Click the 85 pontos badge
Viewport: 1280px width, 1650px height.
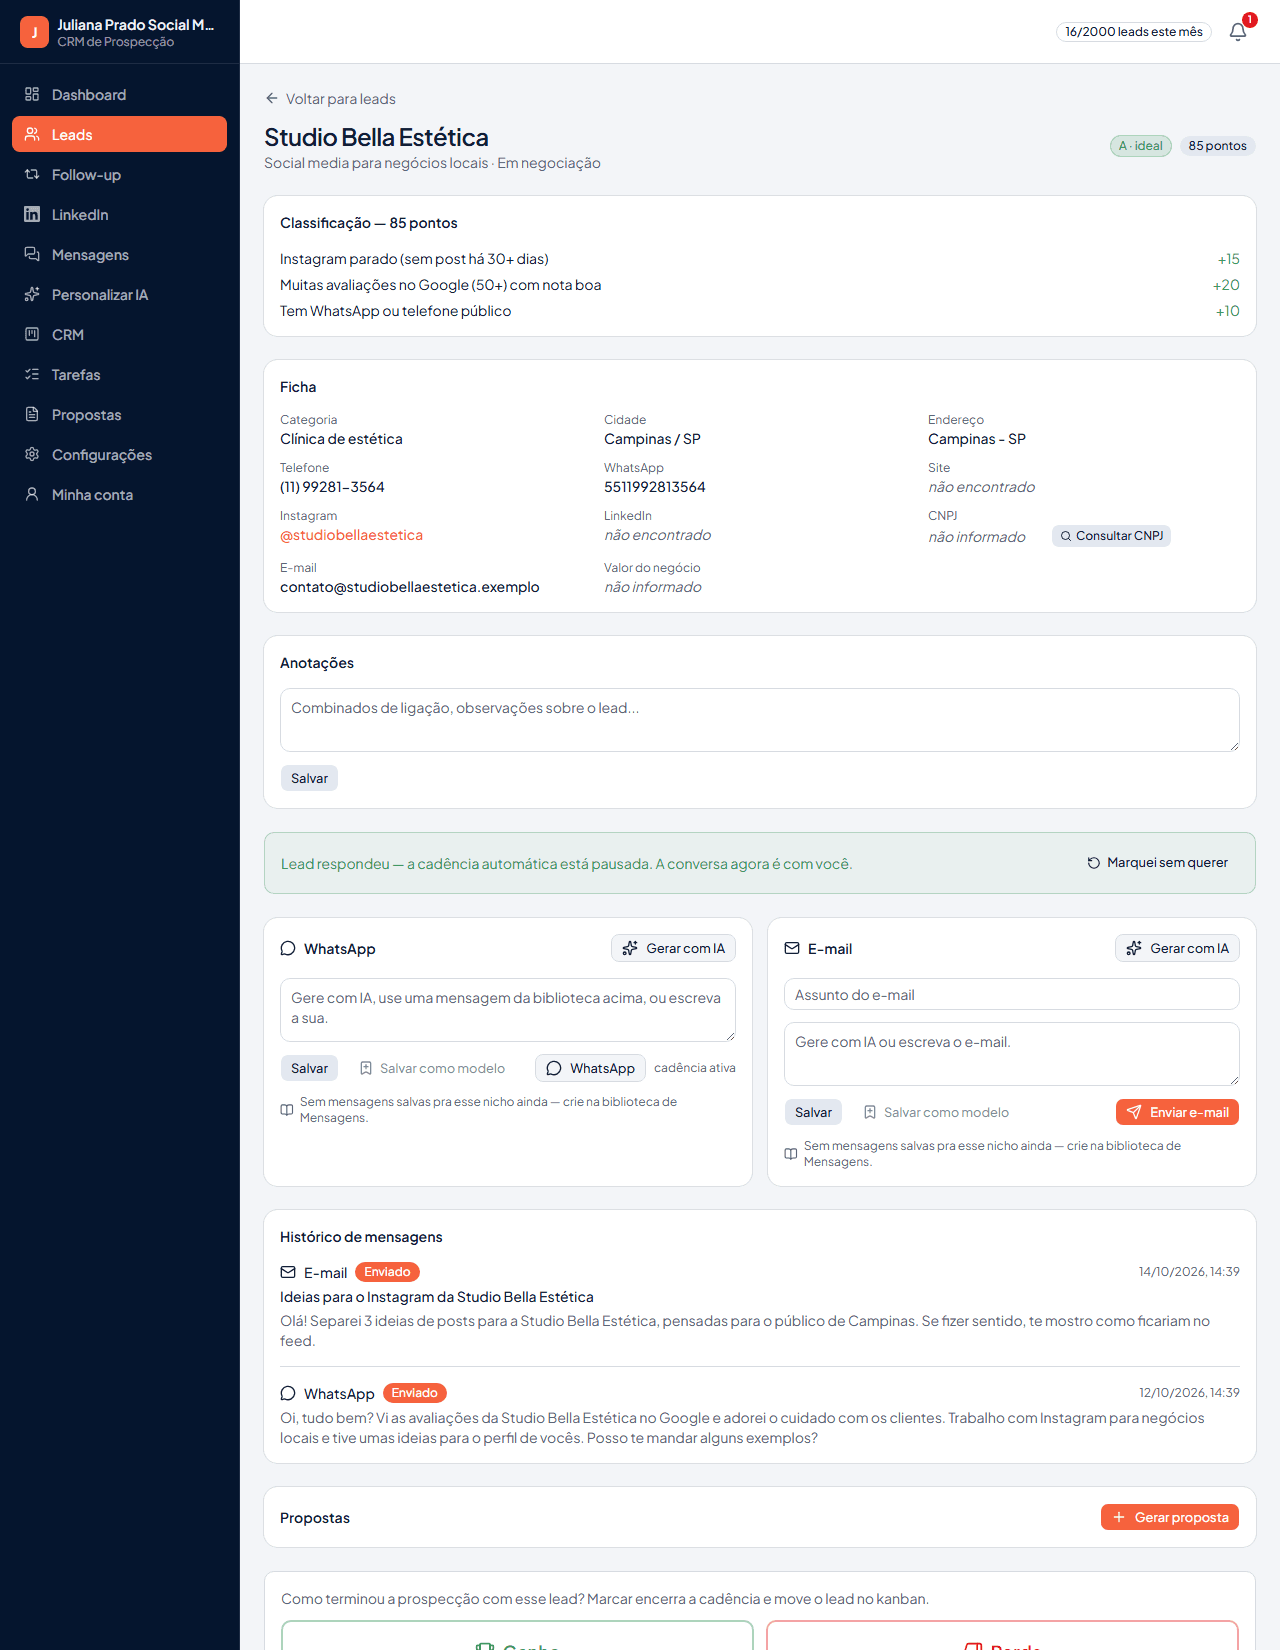pyautogui.click(x=1217, y=146)
